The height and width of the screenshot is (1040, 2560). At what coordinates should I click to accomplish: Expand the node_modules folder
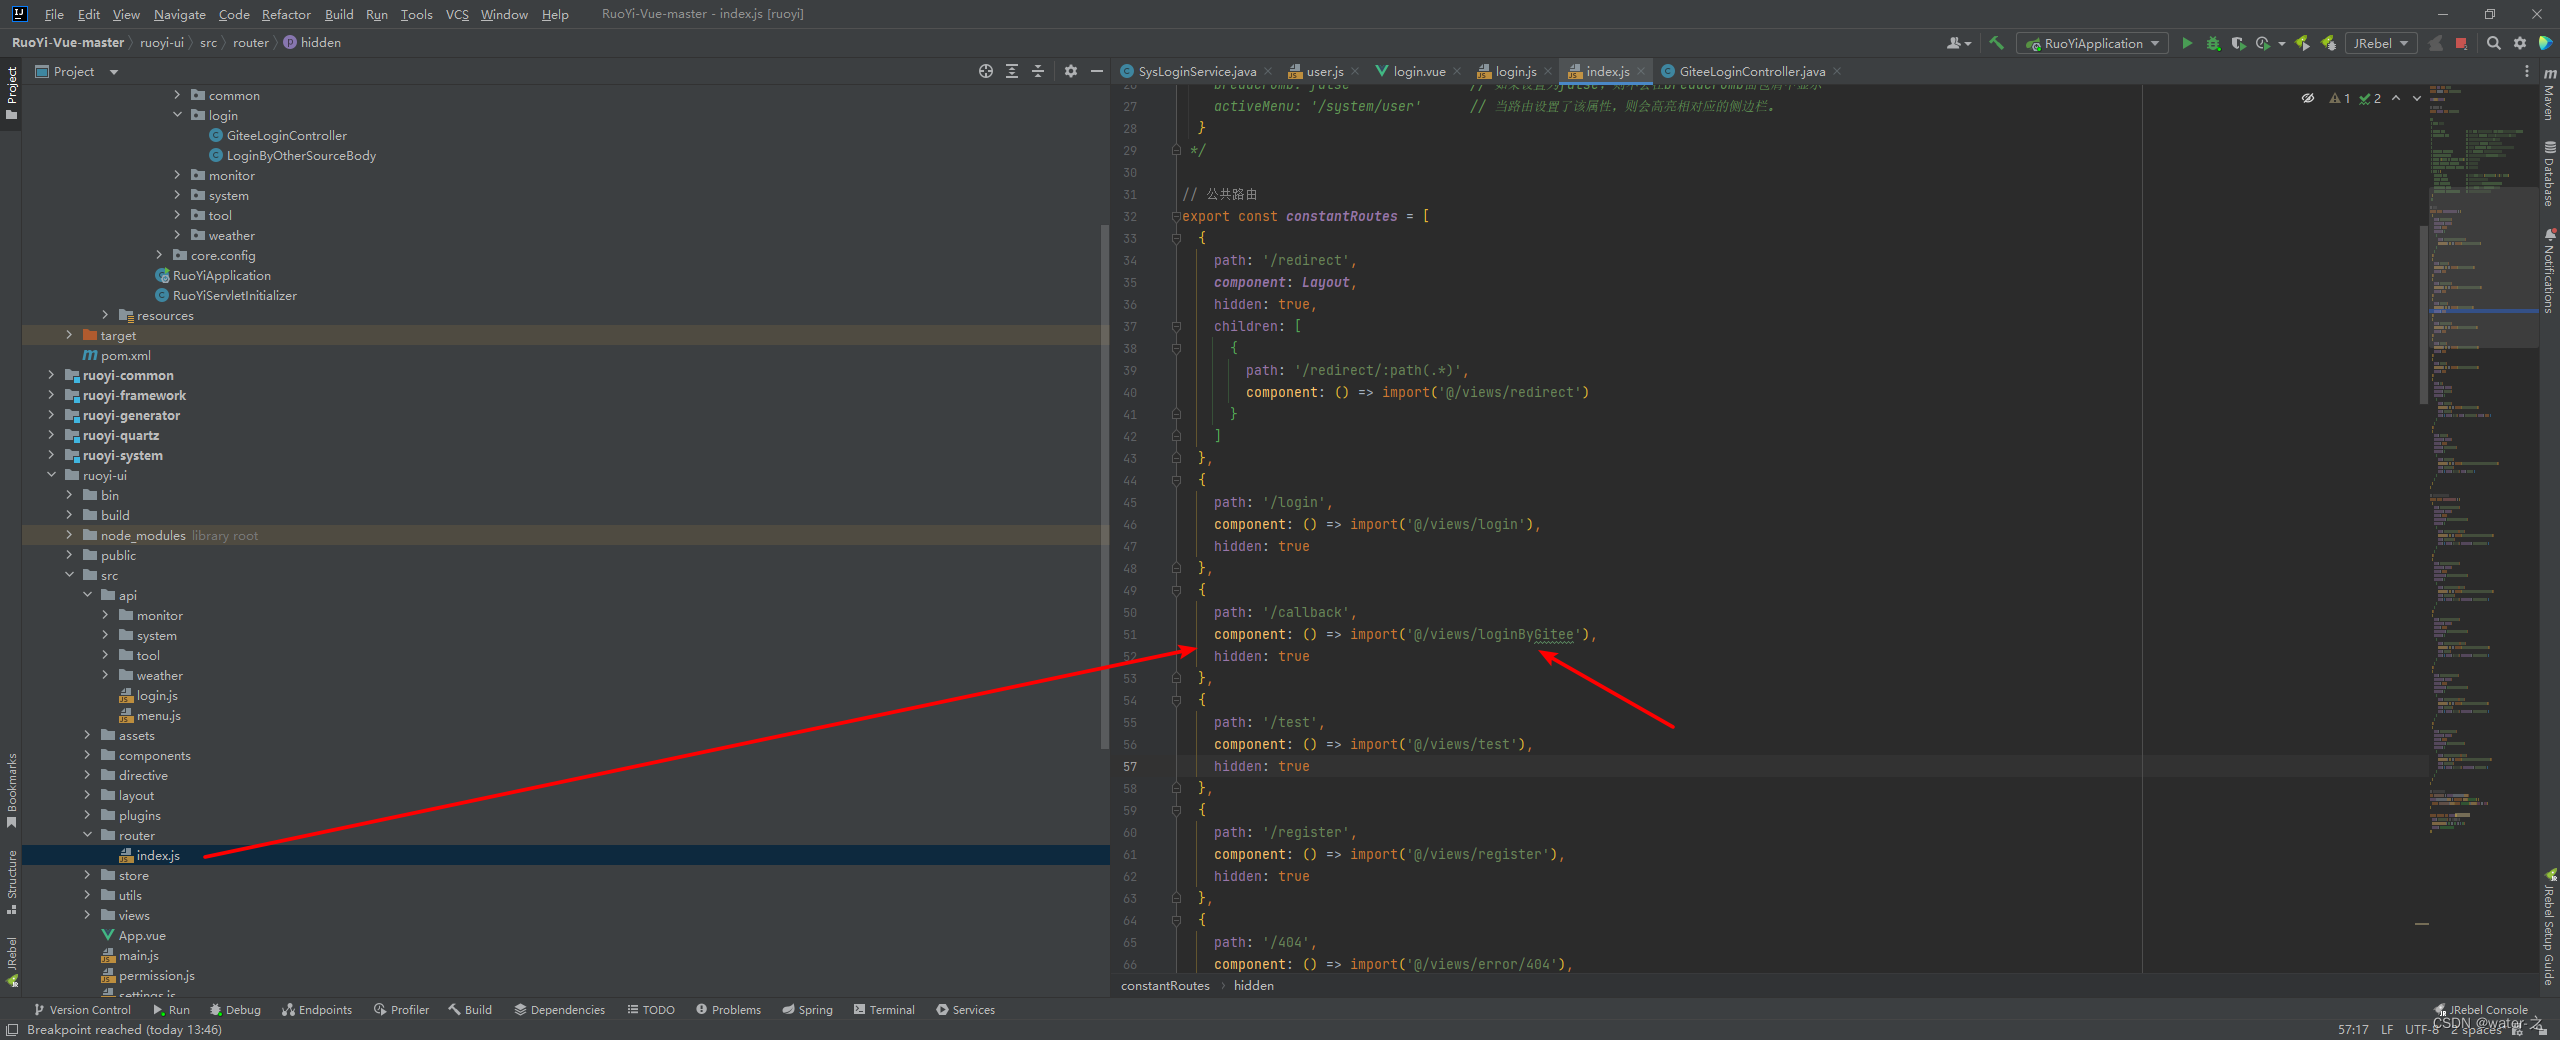tap(69, 535)
